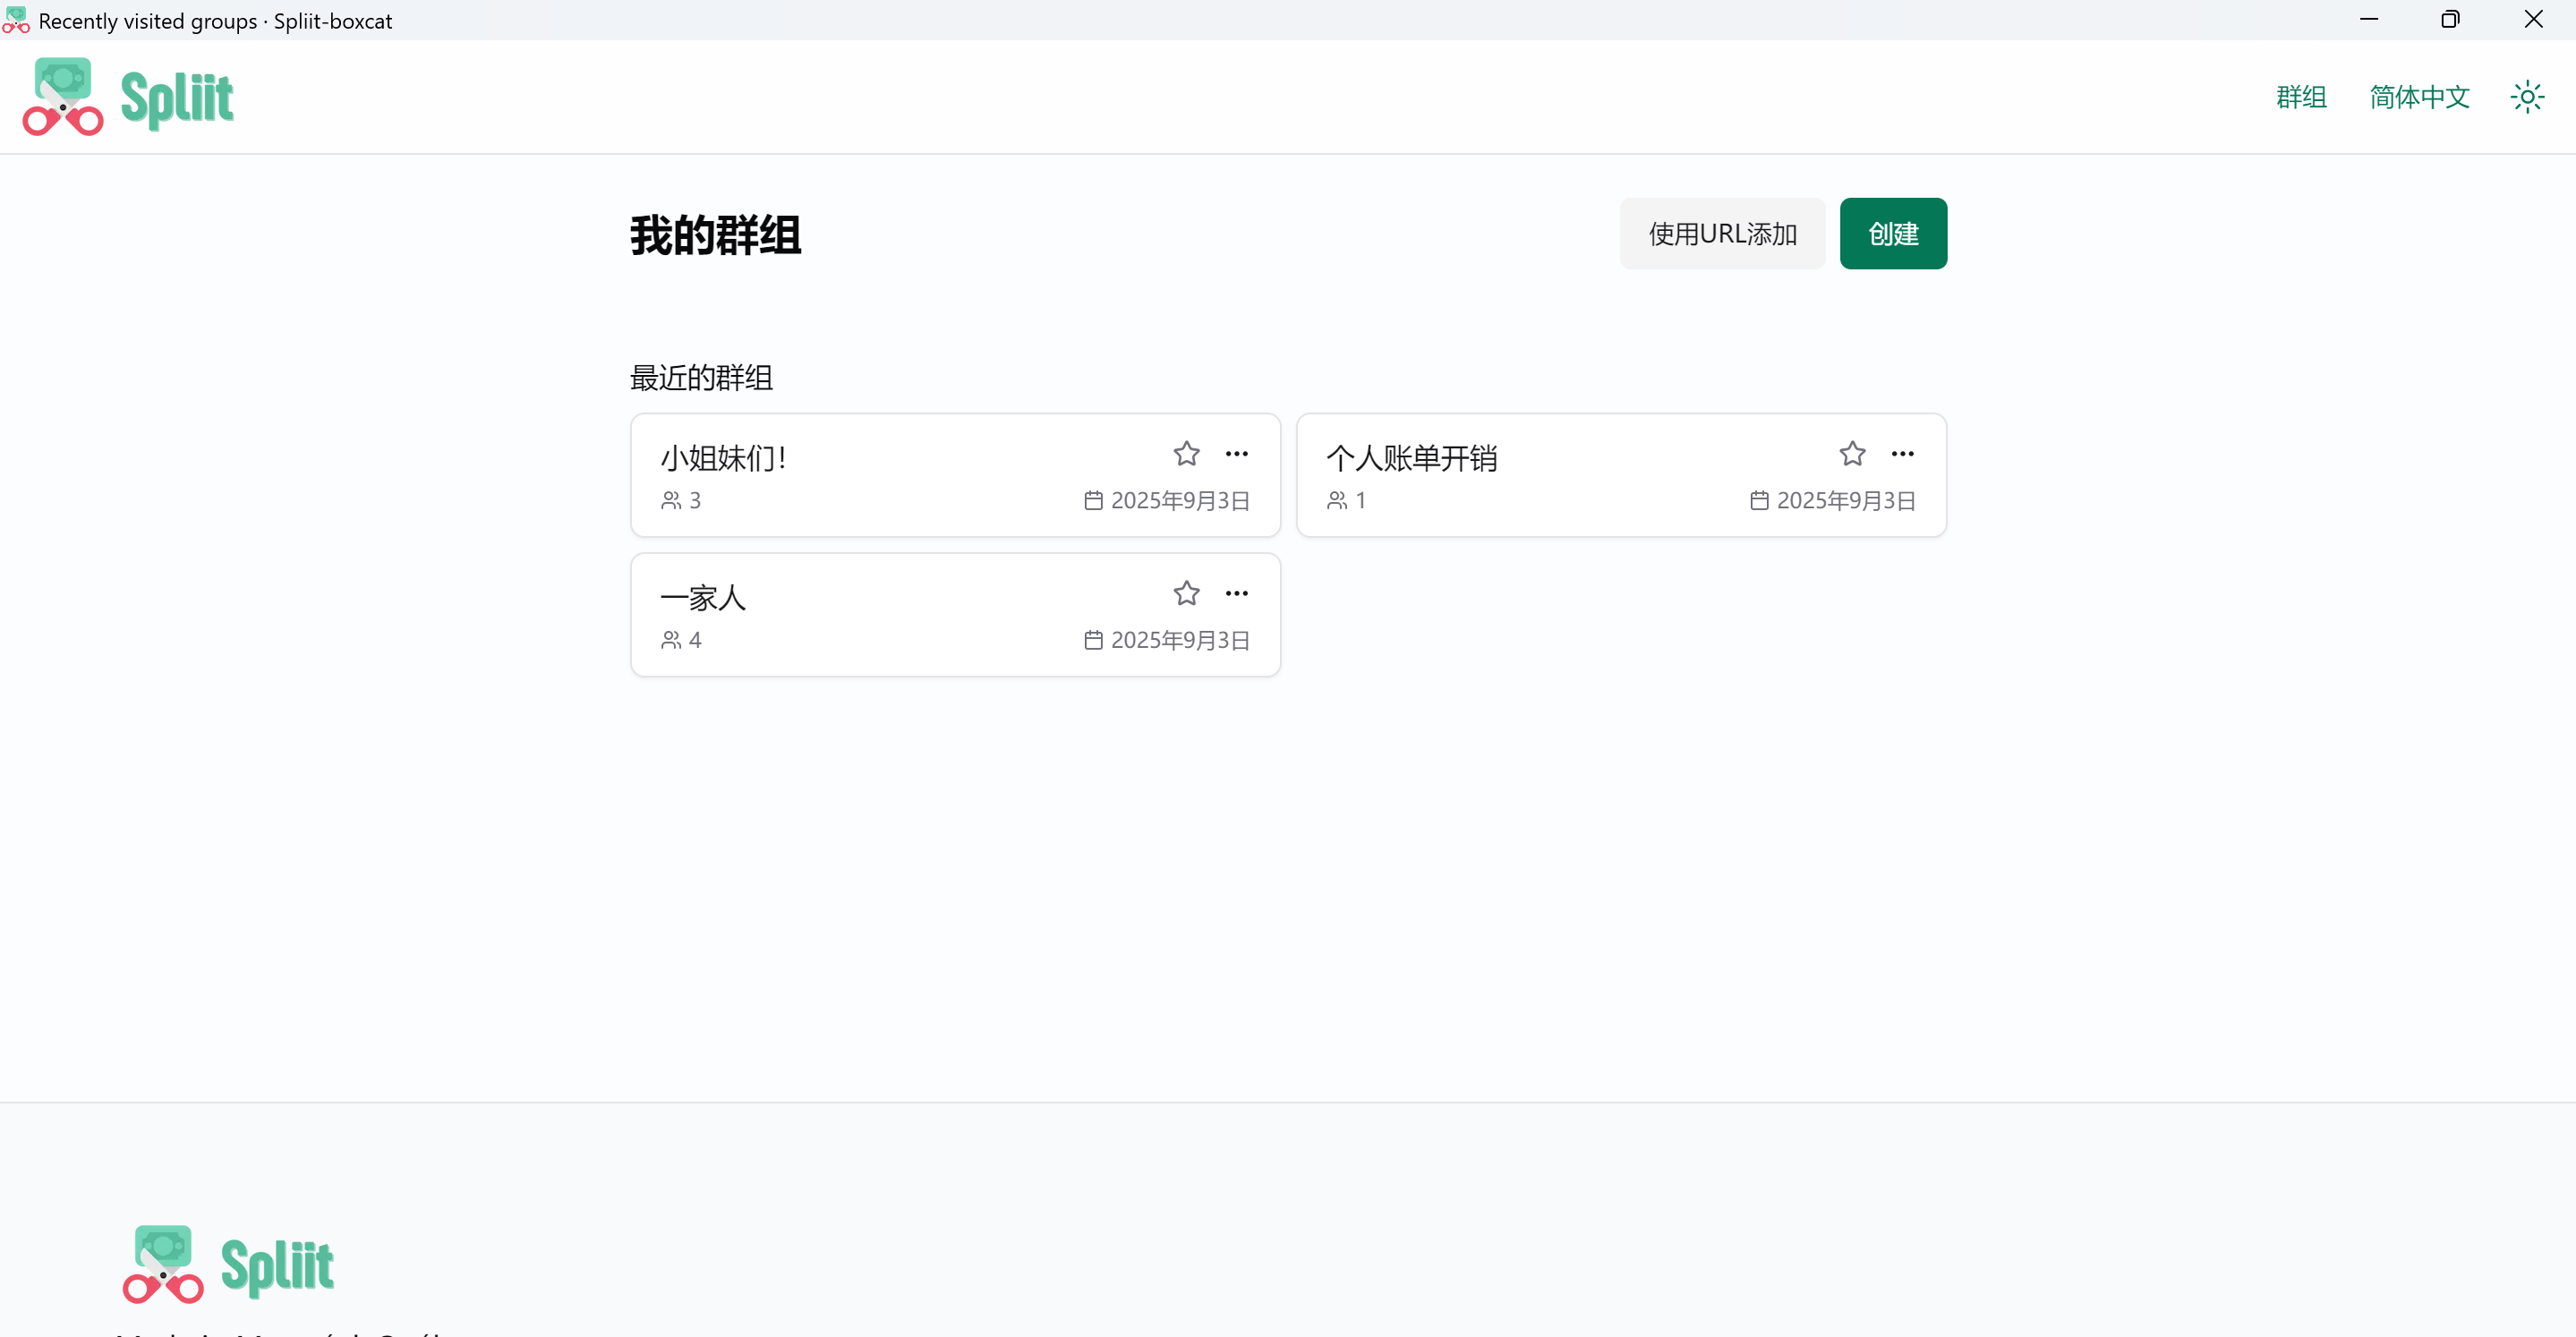Click the participants icon on 一家人 card
The height and width of the screenshot is (1337, 2576).
pos(671,641)
